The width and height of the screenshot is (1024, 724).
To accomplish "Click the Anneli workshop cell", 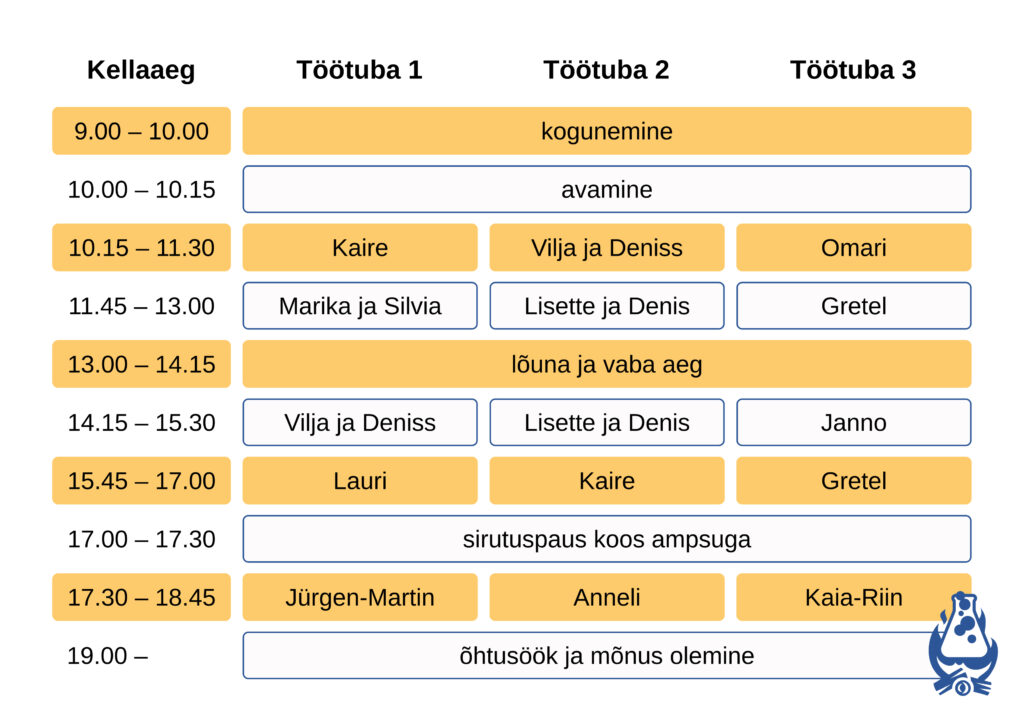I will coord(606,598).
